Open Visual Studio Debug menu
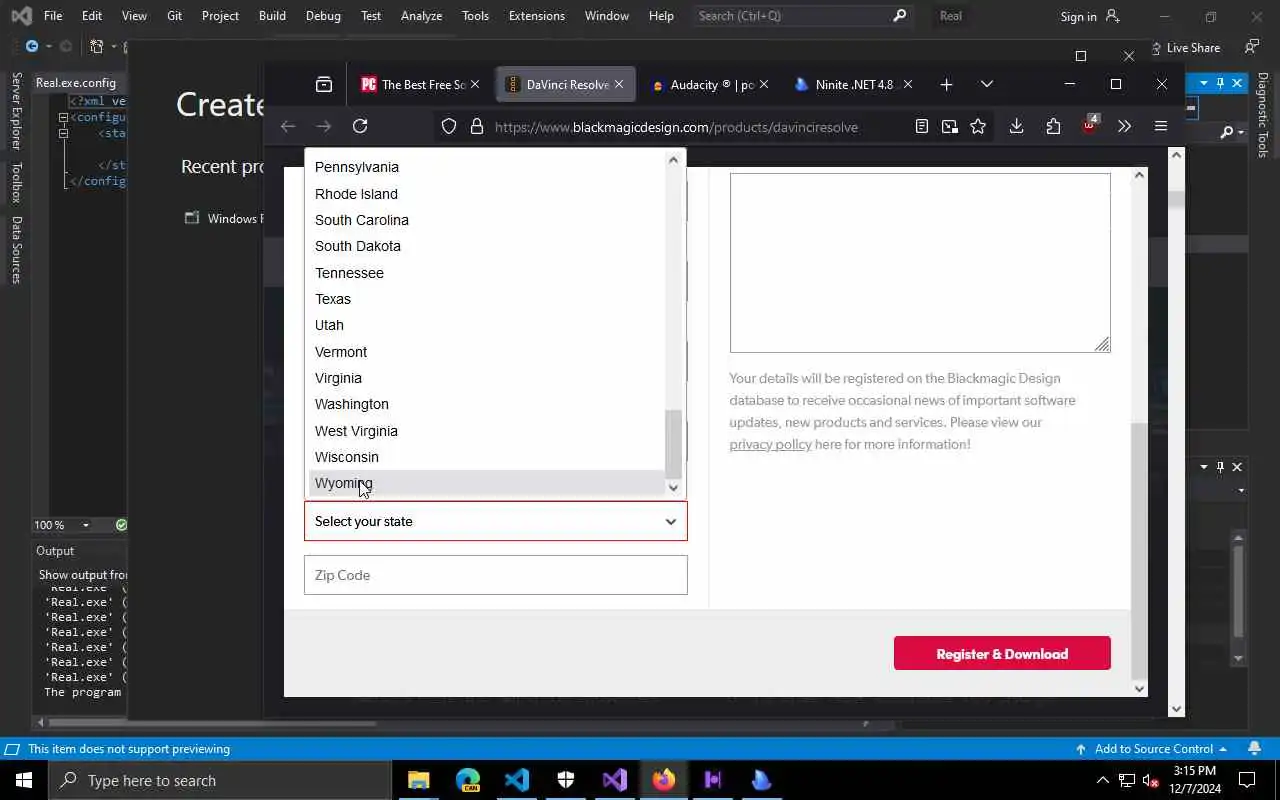 tap(323, 16)
